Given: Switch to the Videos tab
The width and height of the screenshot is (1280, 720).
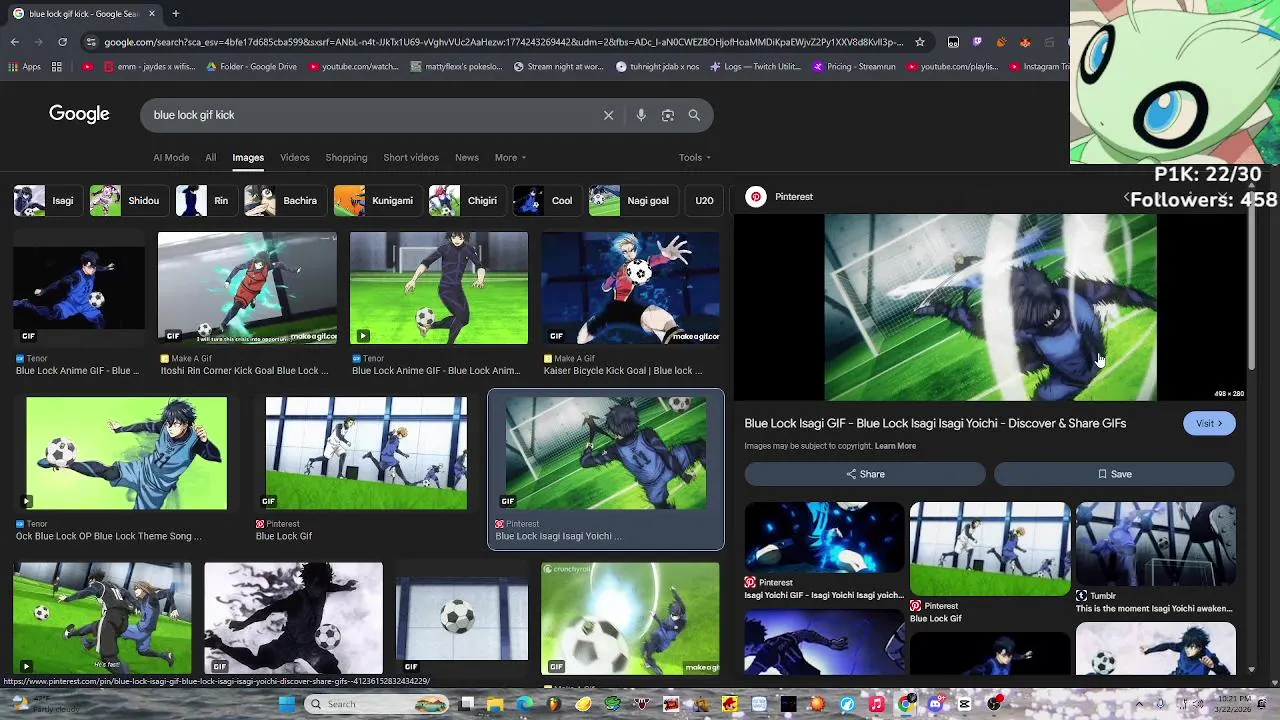Looking at the screenshot, I should point(294,157).
